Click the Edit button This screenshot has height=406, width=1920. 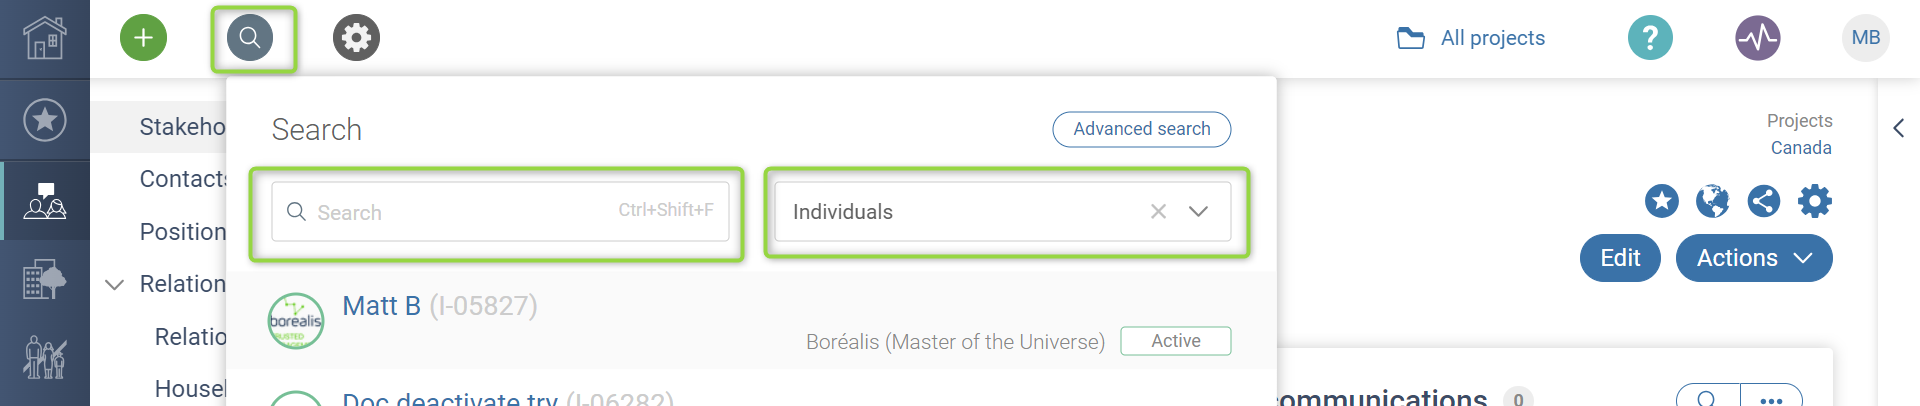coord(1620,258)
